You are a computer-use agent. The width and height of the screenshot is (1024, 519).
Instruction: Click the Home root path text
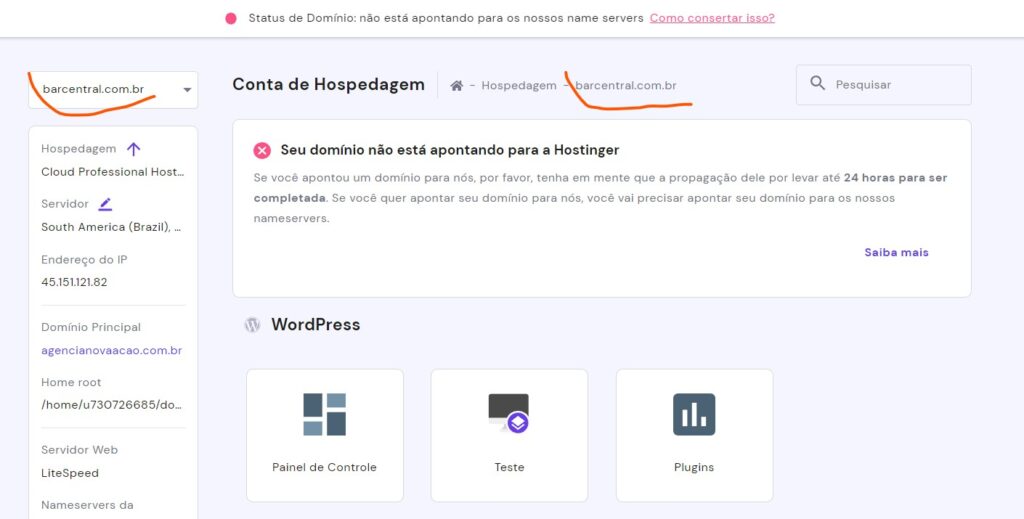coord(111,405)
